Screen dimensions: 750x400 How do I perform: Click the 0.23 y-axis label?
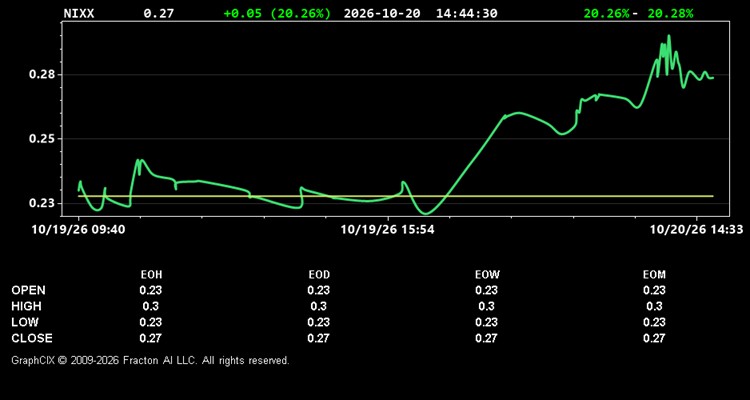pyautogui.click(x=42, y=203)
